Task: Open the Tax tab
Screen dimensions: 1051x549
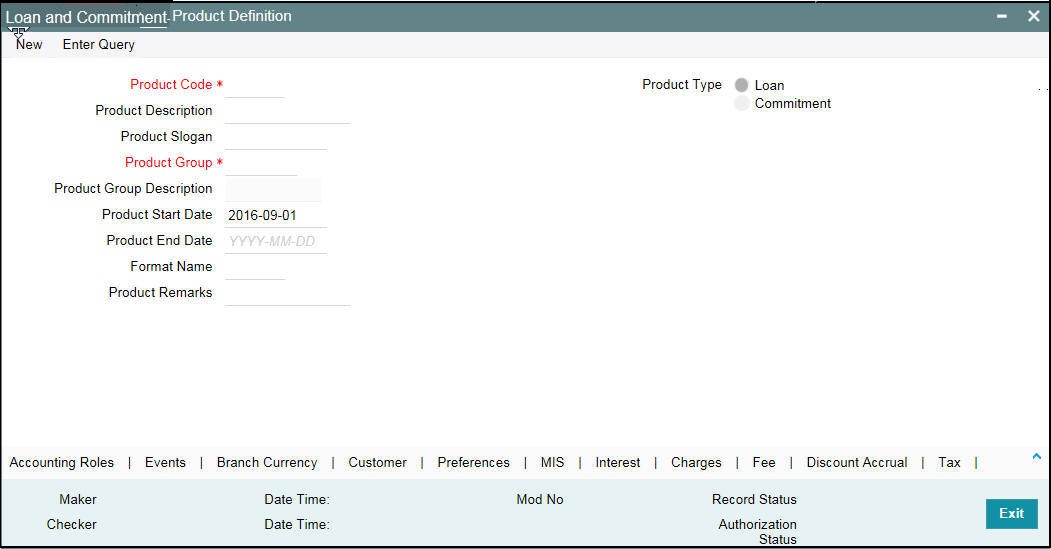Action: (x=949, y=463)
